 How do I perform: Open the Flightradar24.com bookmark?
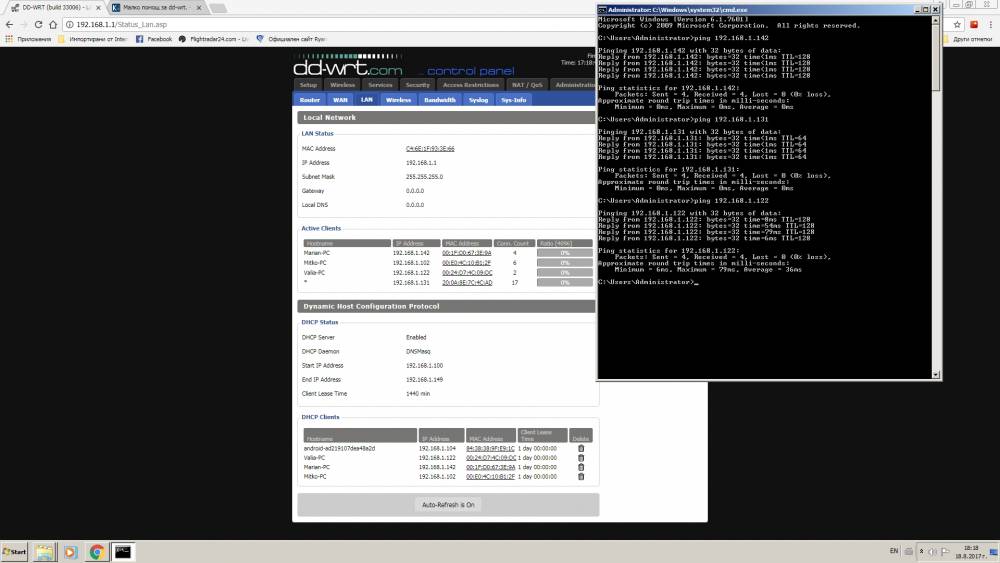tap(213, 39)
